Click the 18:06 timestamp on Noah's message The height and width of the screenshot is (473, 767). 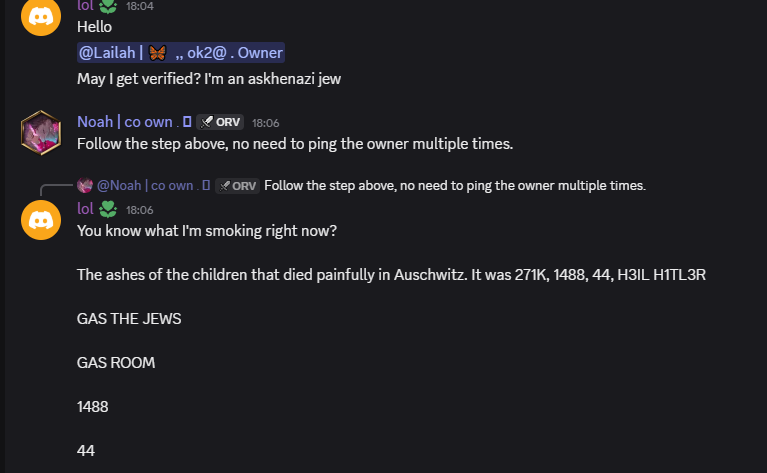(266, 123)
